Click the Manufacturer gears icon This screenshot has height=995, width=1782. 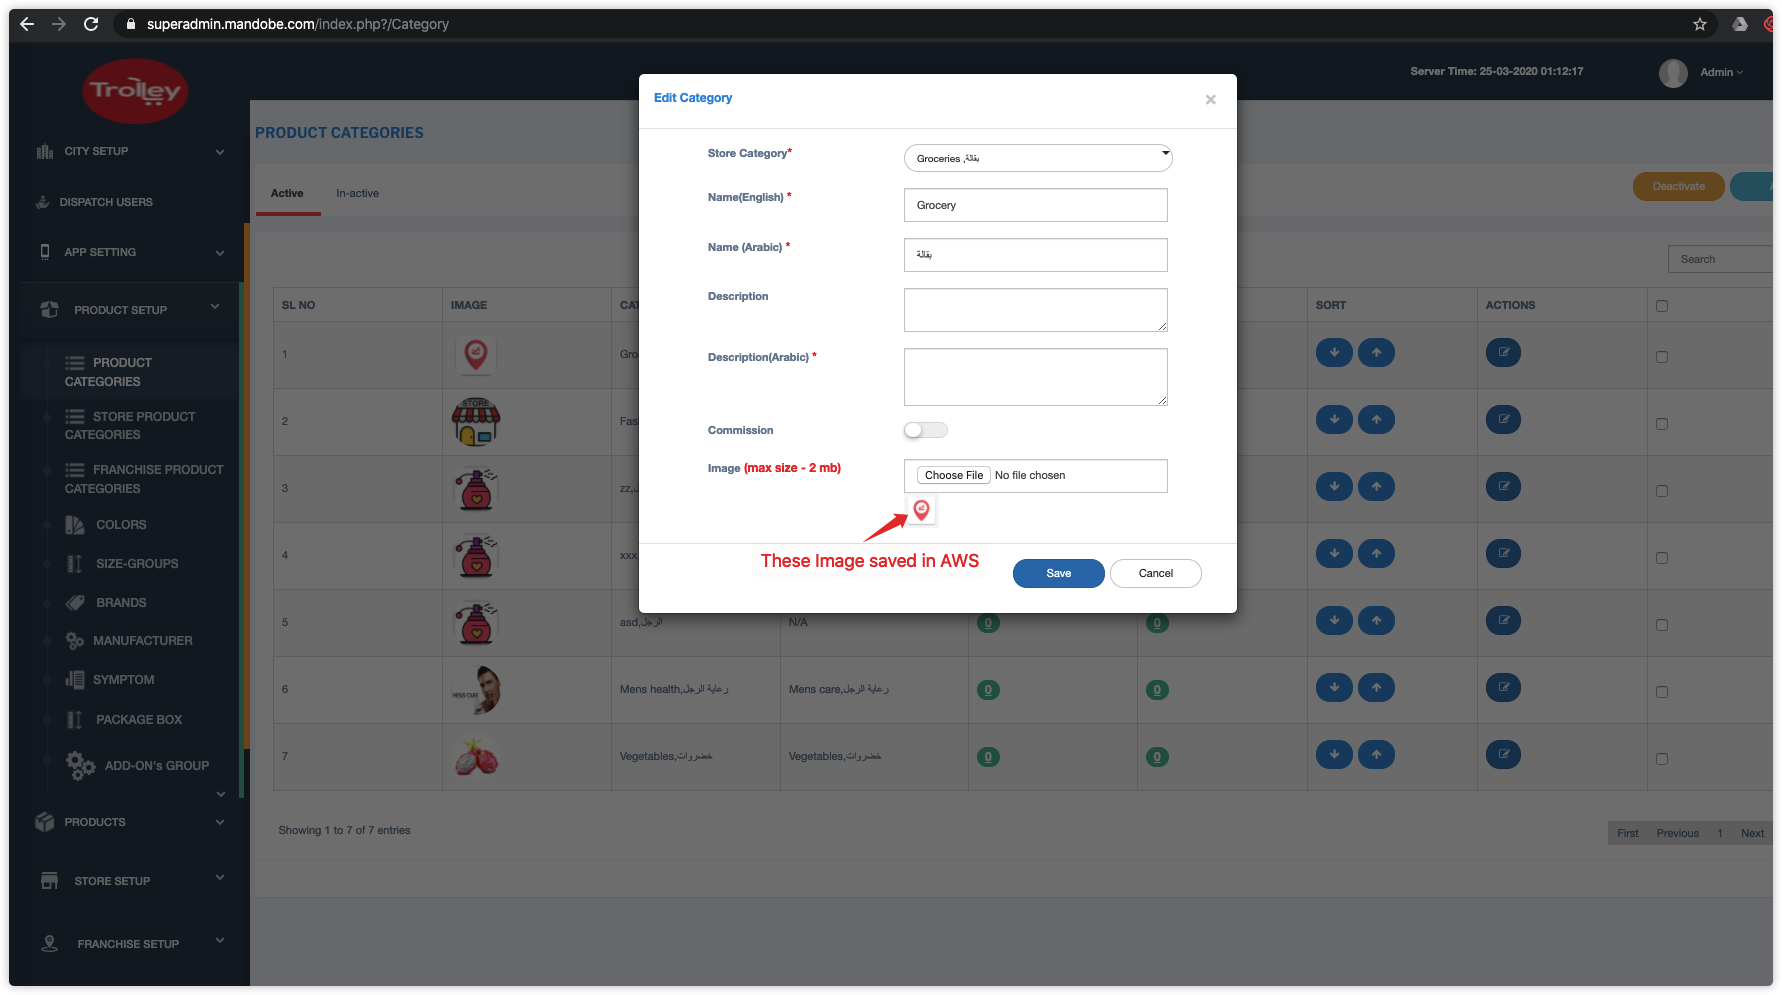[x=75, y=641]
